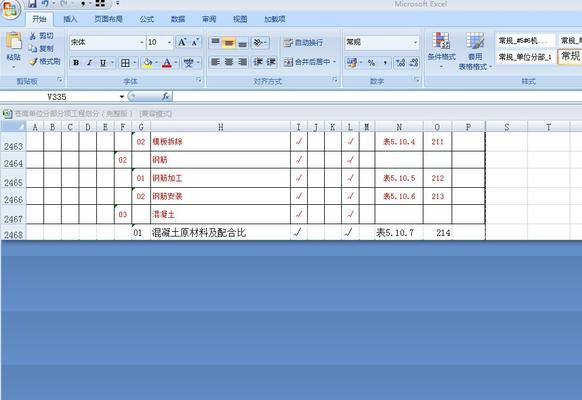Open the font size dropdown
The height and width of the screenshot is (400, 582).
pos(169,42)
